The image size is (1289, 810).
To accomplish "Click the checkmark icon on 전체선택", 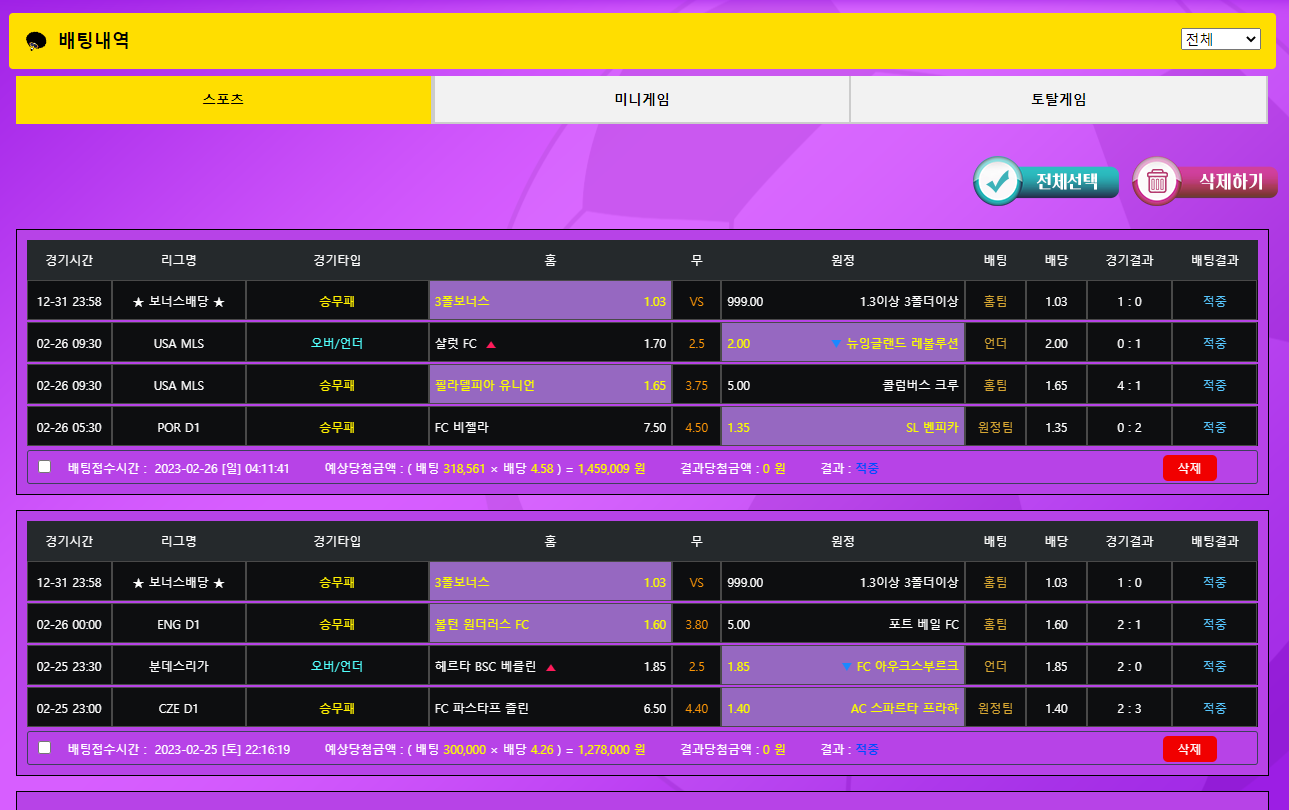I will point(997,181).
